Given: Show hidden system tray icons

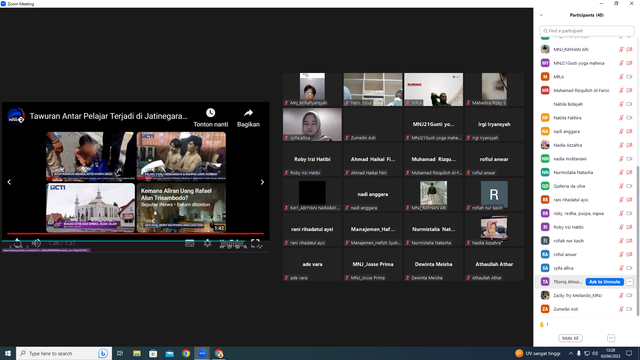Looking at the screenshot, I should click(x=571, y=353).
